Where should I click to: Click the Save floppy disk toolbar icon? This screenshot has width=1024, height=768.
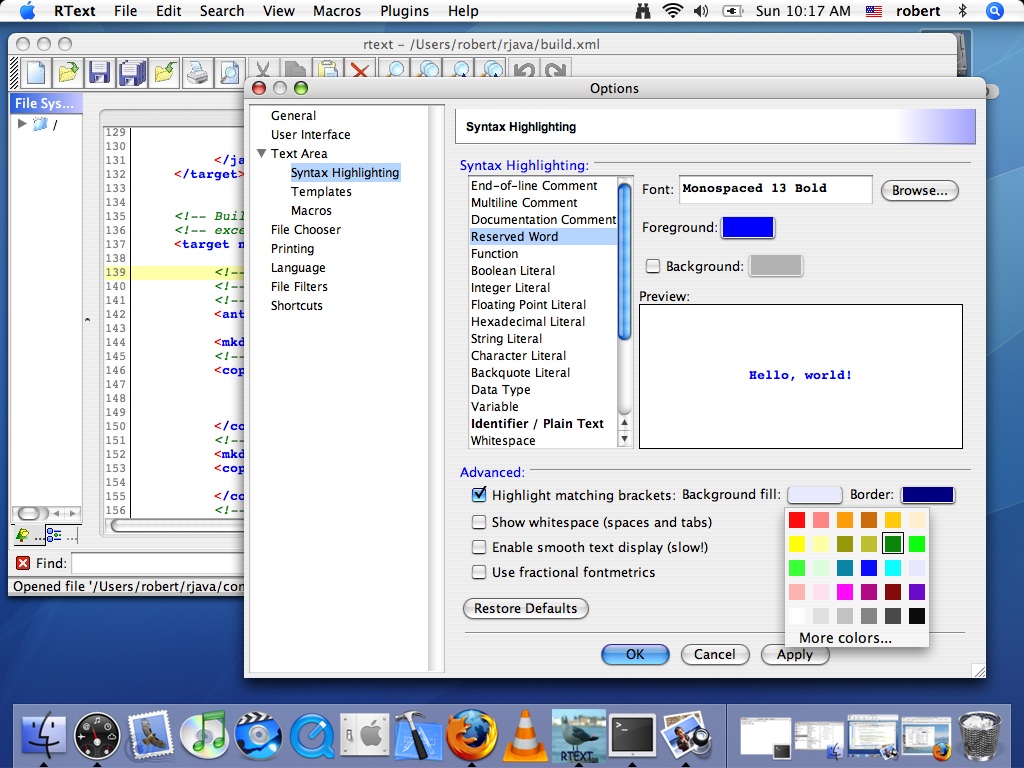[x=99, y=72]
